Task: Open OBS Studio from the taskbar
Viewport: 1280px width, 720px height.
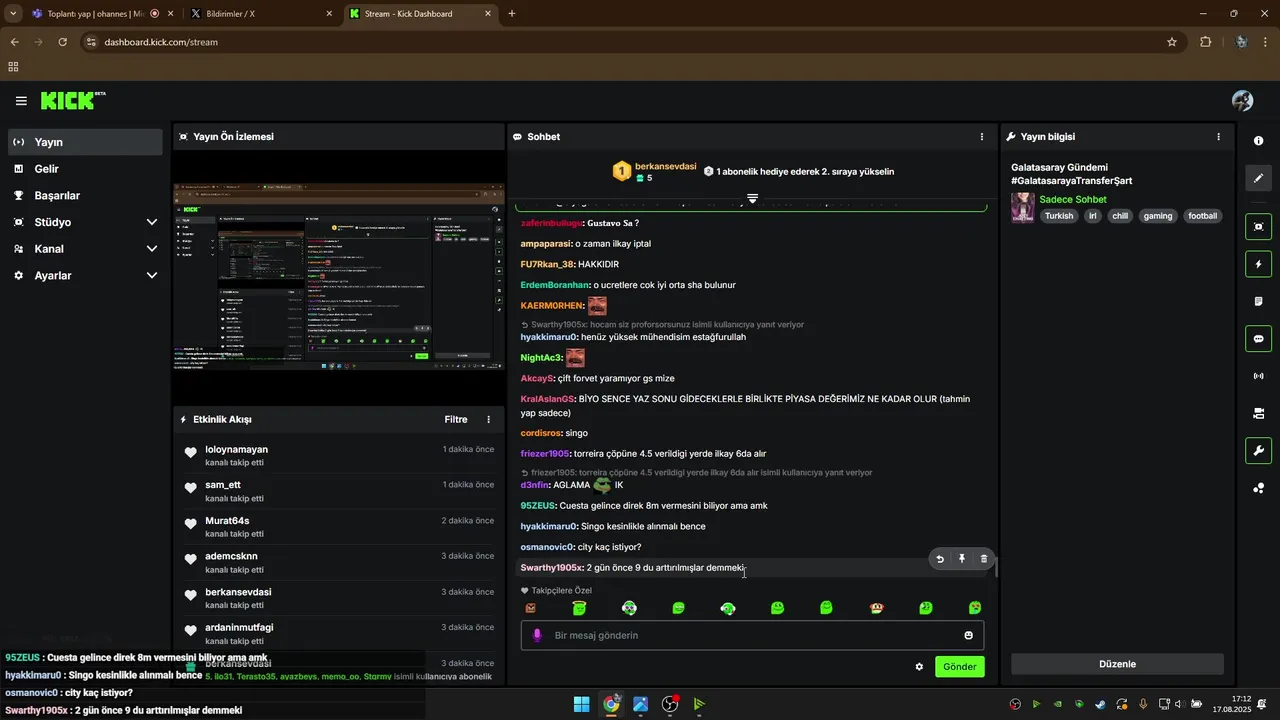Action: tap(670, 704)
